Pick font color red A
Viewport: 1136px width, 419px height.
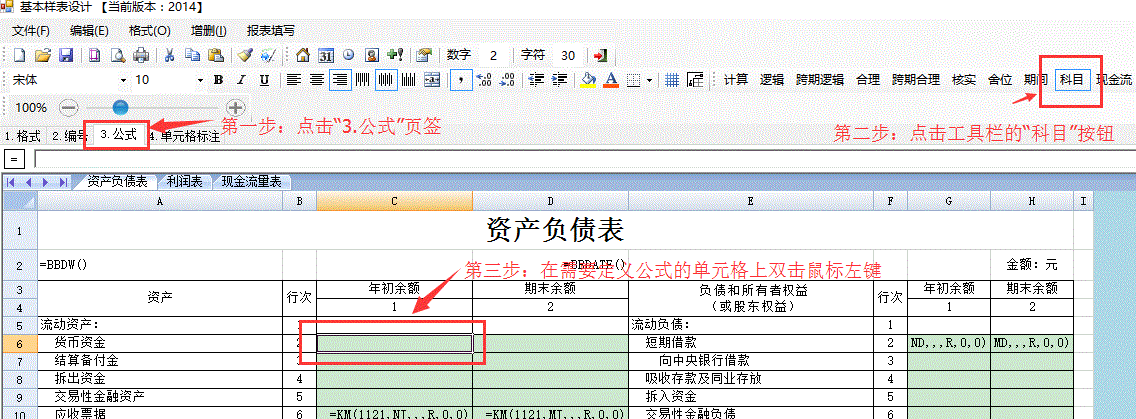click(x=611, y=80)
